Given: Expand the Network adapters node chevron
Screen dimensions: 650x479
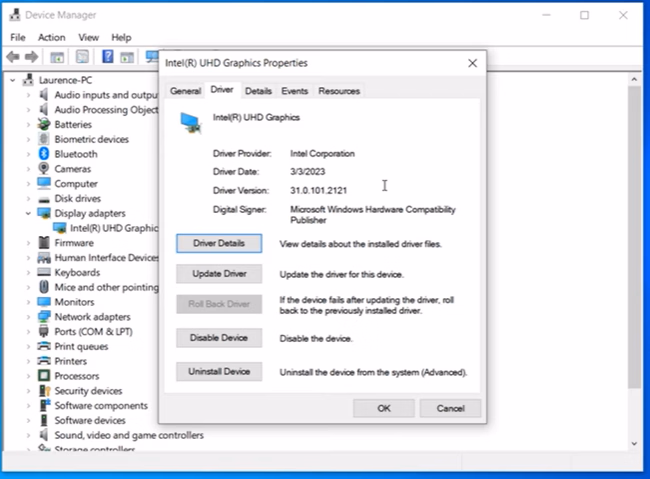Looking at the screenshot, I should point(28,317).
